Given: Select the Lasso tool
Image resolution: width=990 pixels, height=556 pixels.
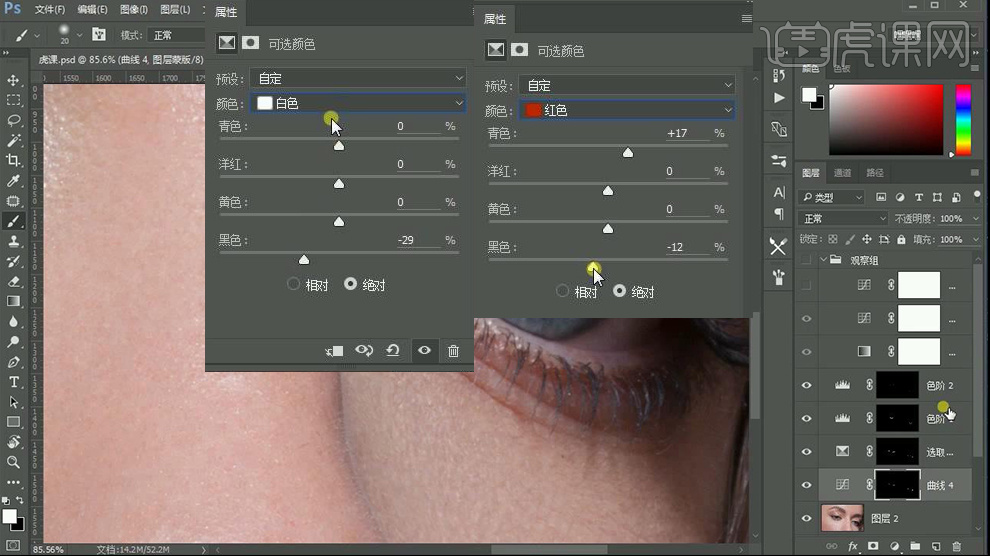Looking at the screenshot, I should tap(13, 121).
